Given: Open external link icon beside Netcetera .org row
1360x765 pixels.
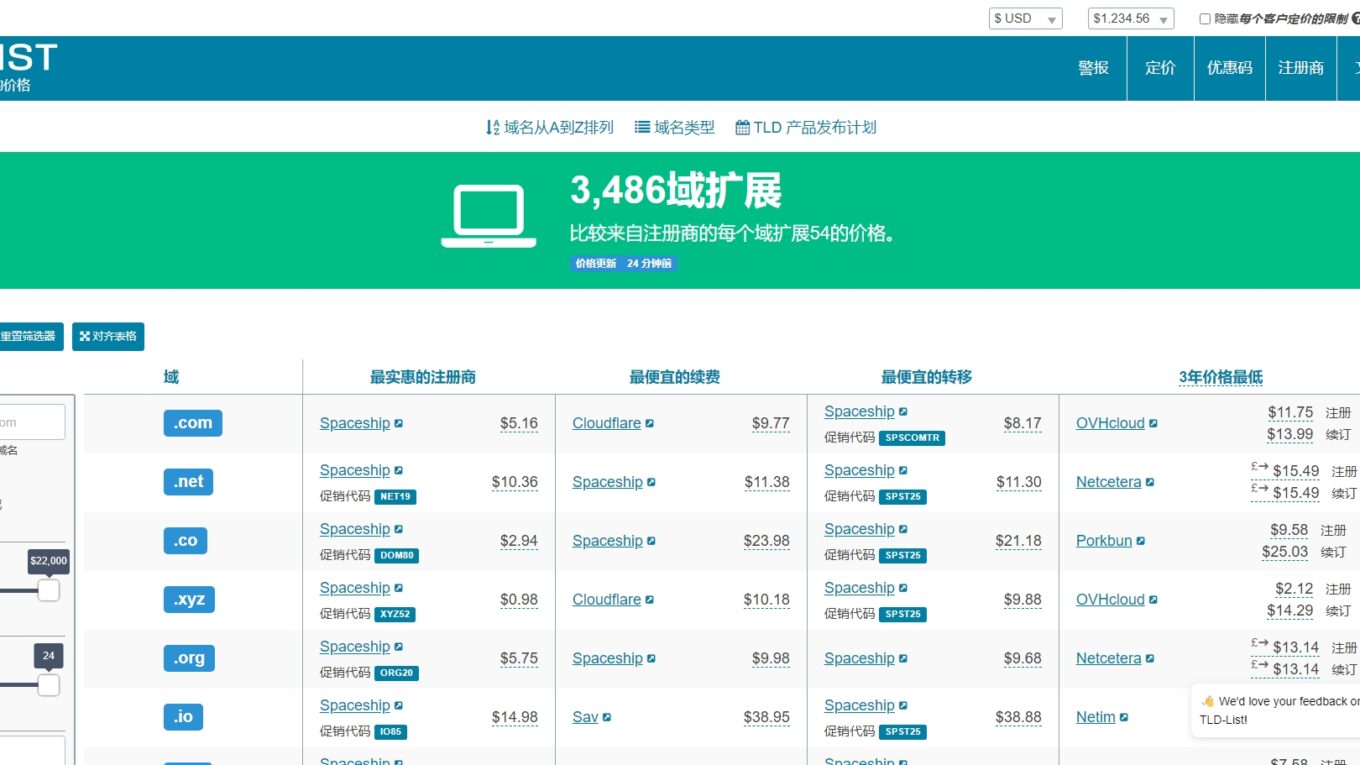Looking at the screenshot, I should coord(1150,659).
